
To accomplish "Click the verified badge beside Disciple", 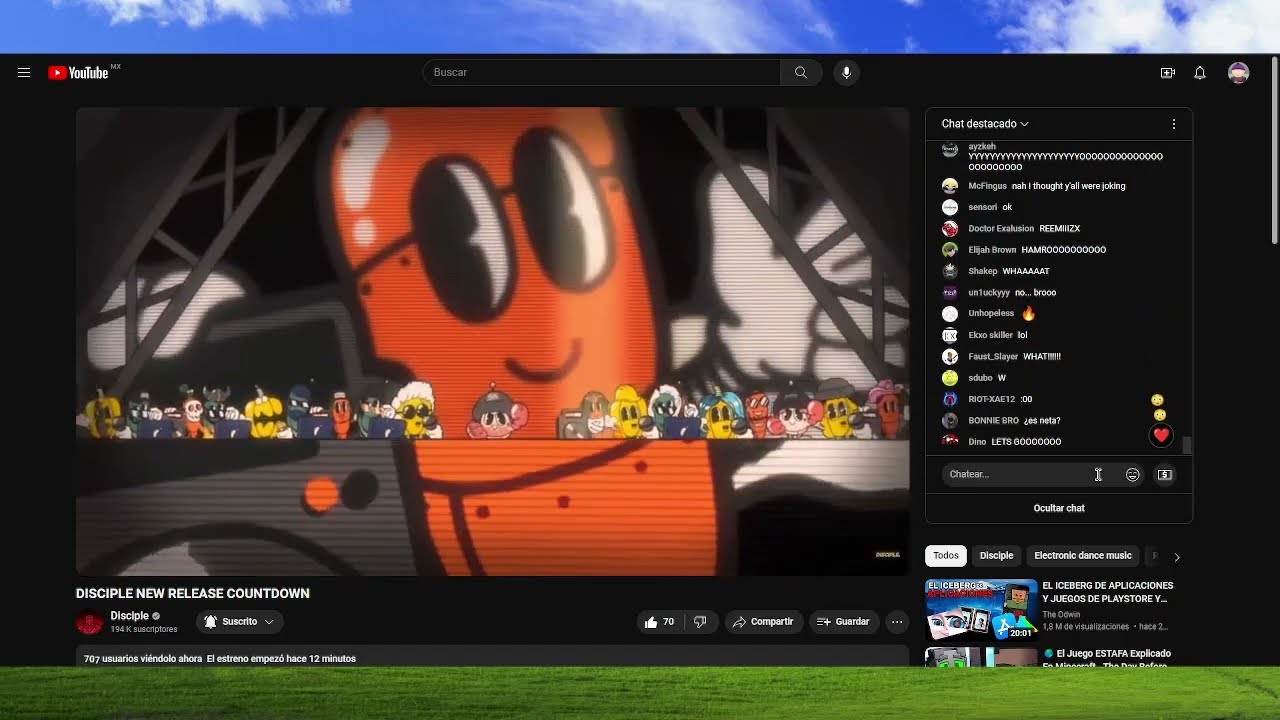I will (x=156, y=616).
